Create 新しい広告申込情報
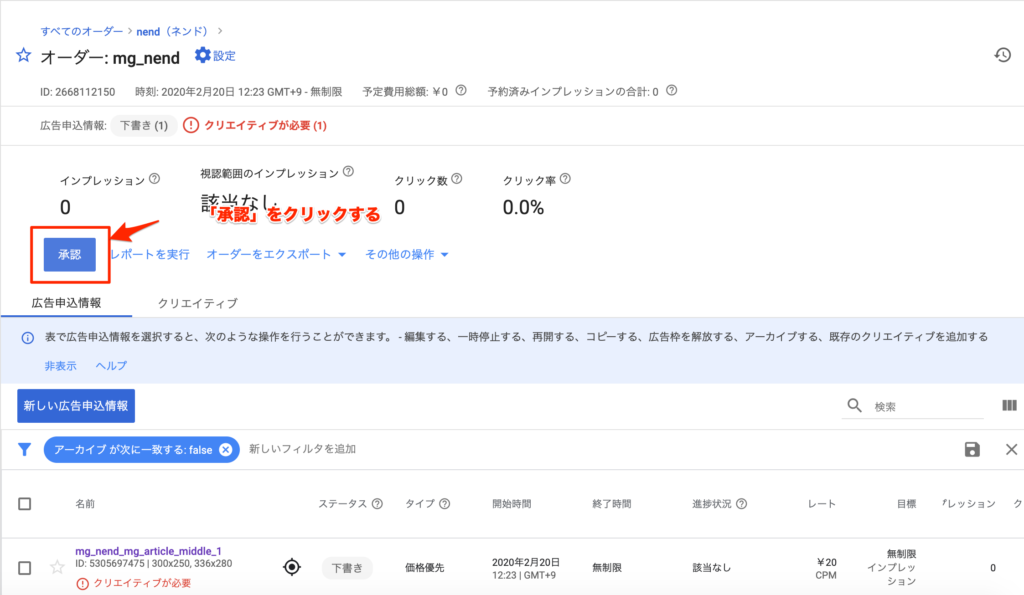Image resolution: width=1024 pixels, height=595 pixels. click(x=76, y=406)
